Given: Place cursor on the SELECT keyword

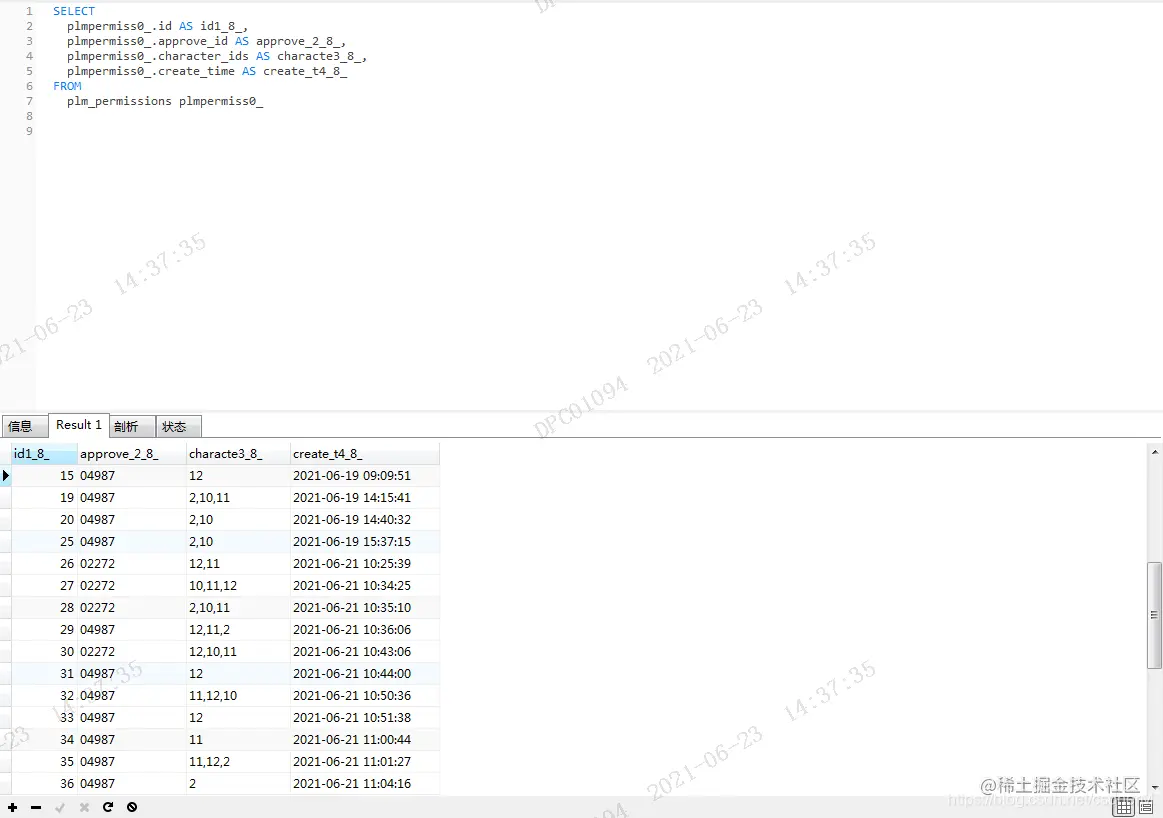Looking at the screenshot, I should pyautogui.click(x=73, y=11).
